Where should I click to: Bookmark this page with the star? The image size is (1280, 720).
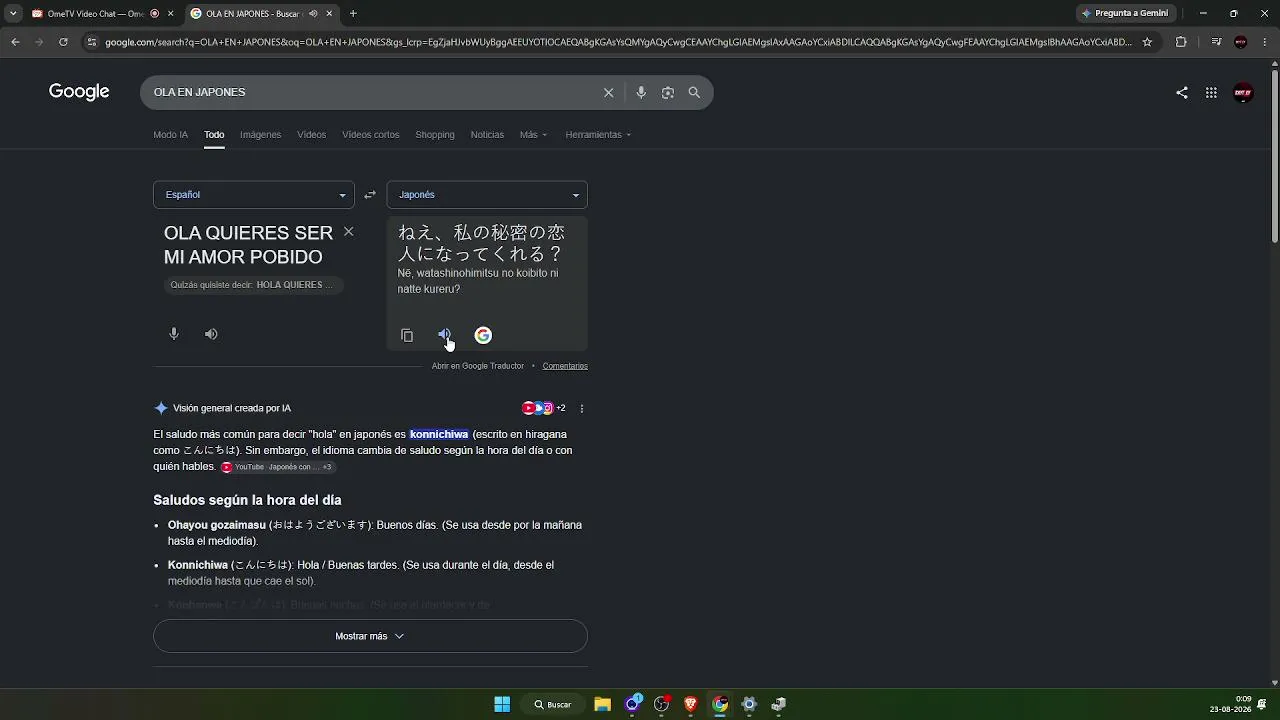(x=1147, y=42)
